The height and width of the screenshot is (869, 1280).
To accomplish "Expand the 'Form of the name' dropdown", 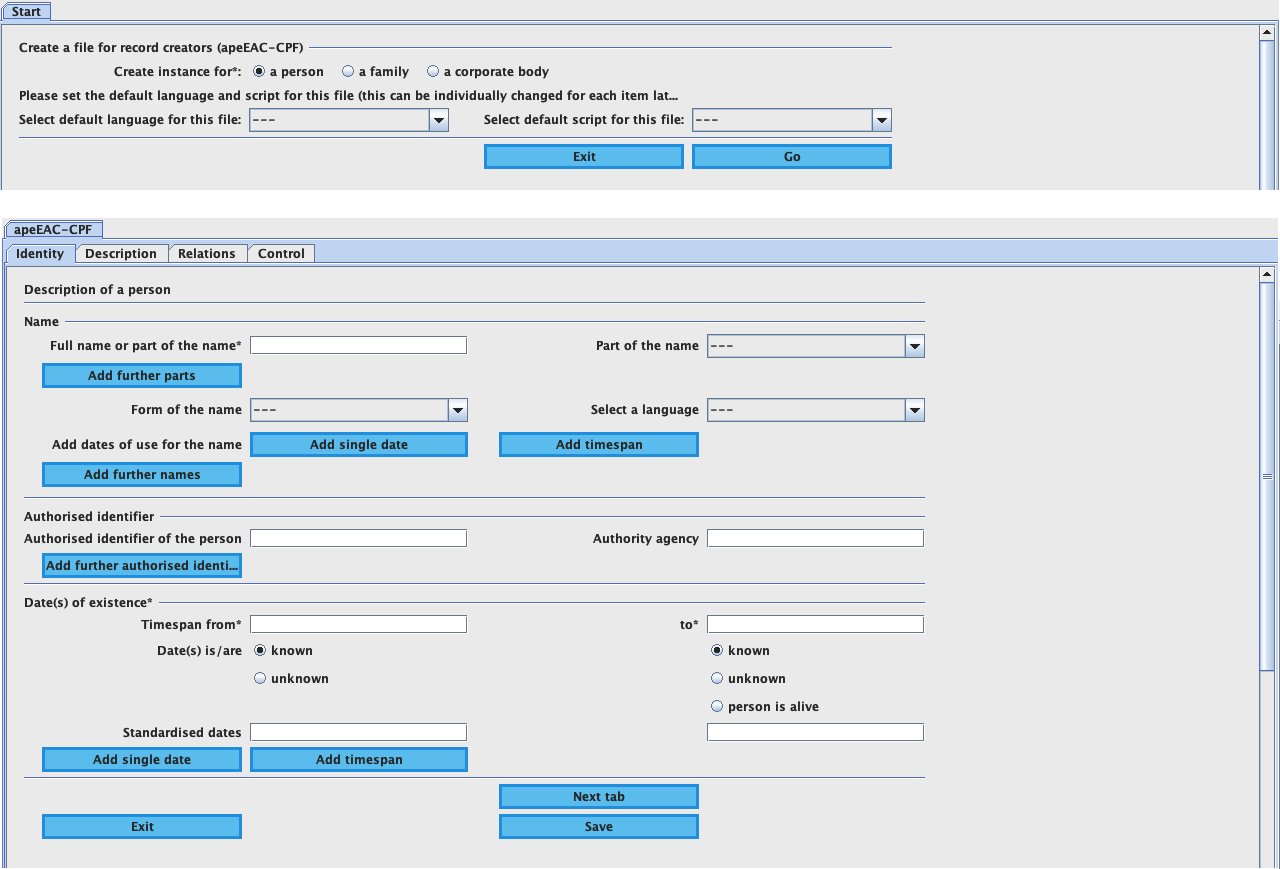I will click(457, 410).
